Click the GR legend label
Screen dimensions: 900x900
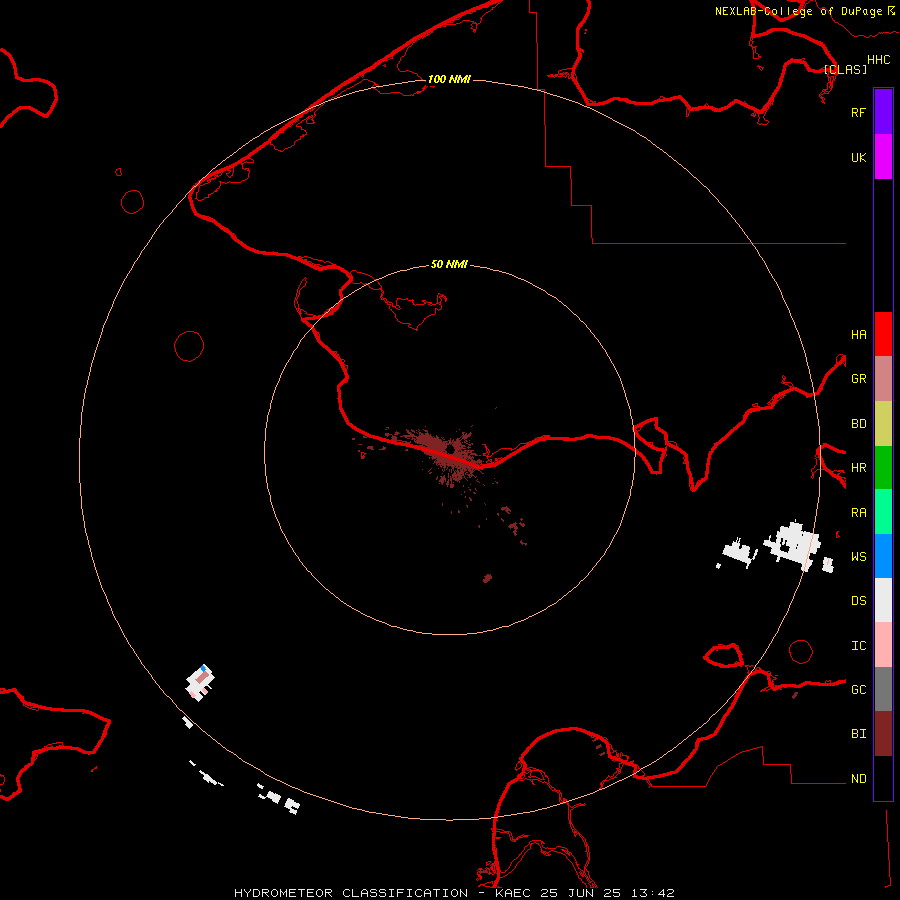(x=858, y=379)
